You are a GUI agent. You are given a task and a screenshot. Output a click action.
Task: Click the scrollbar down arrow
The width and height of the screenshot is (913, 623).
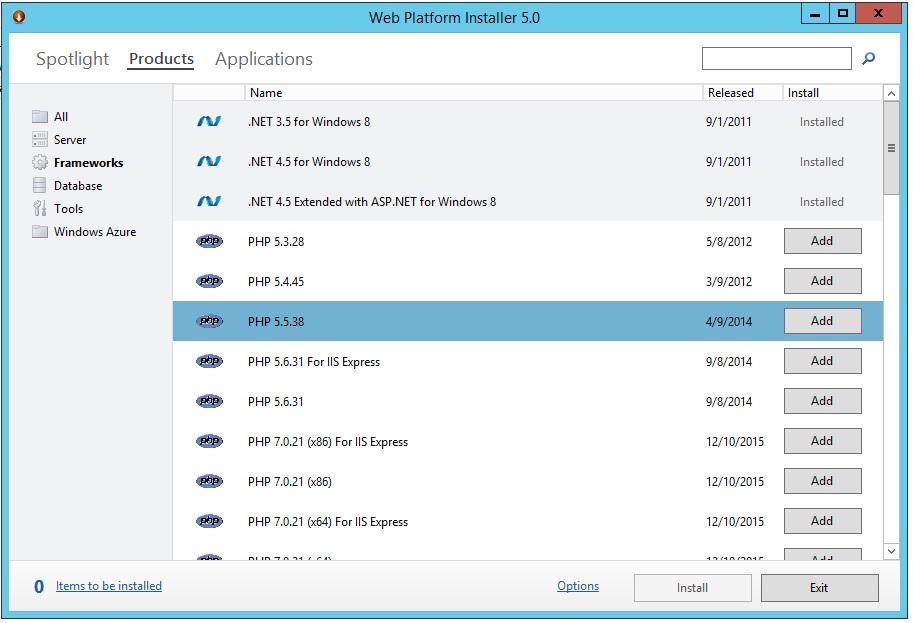point(891,550)
